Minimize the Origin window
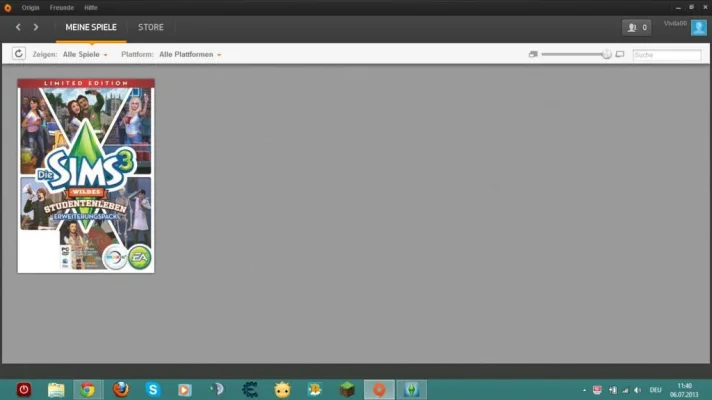The height and width of the screenshot is (400, 712). coord(678,8)
